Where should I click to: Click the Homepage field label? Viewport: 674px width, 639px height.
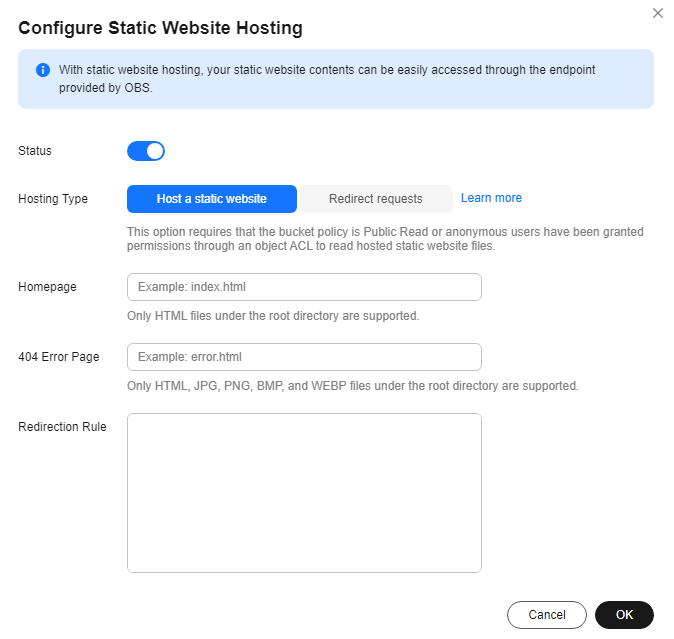(x=47, y=287)
